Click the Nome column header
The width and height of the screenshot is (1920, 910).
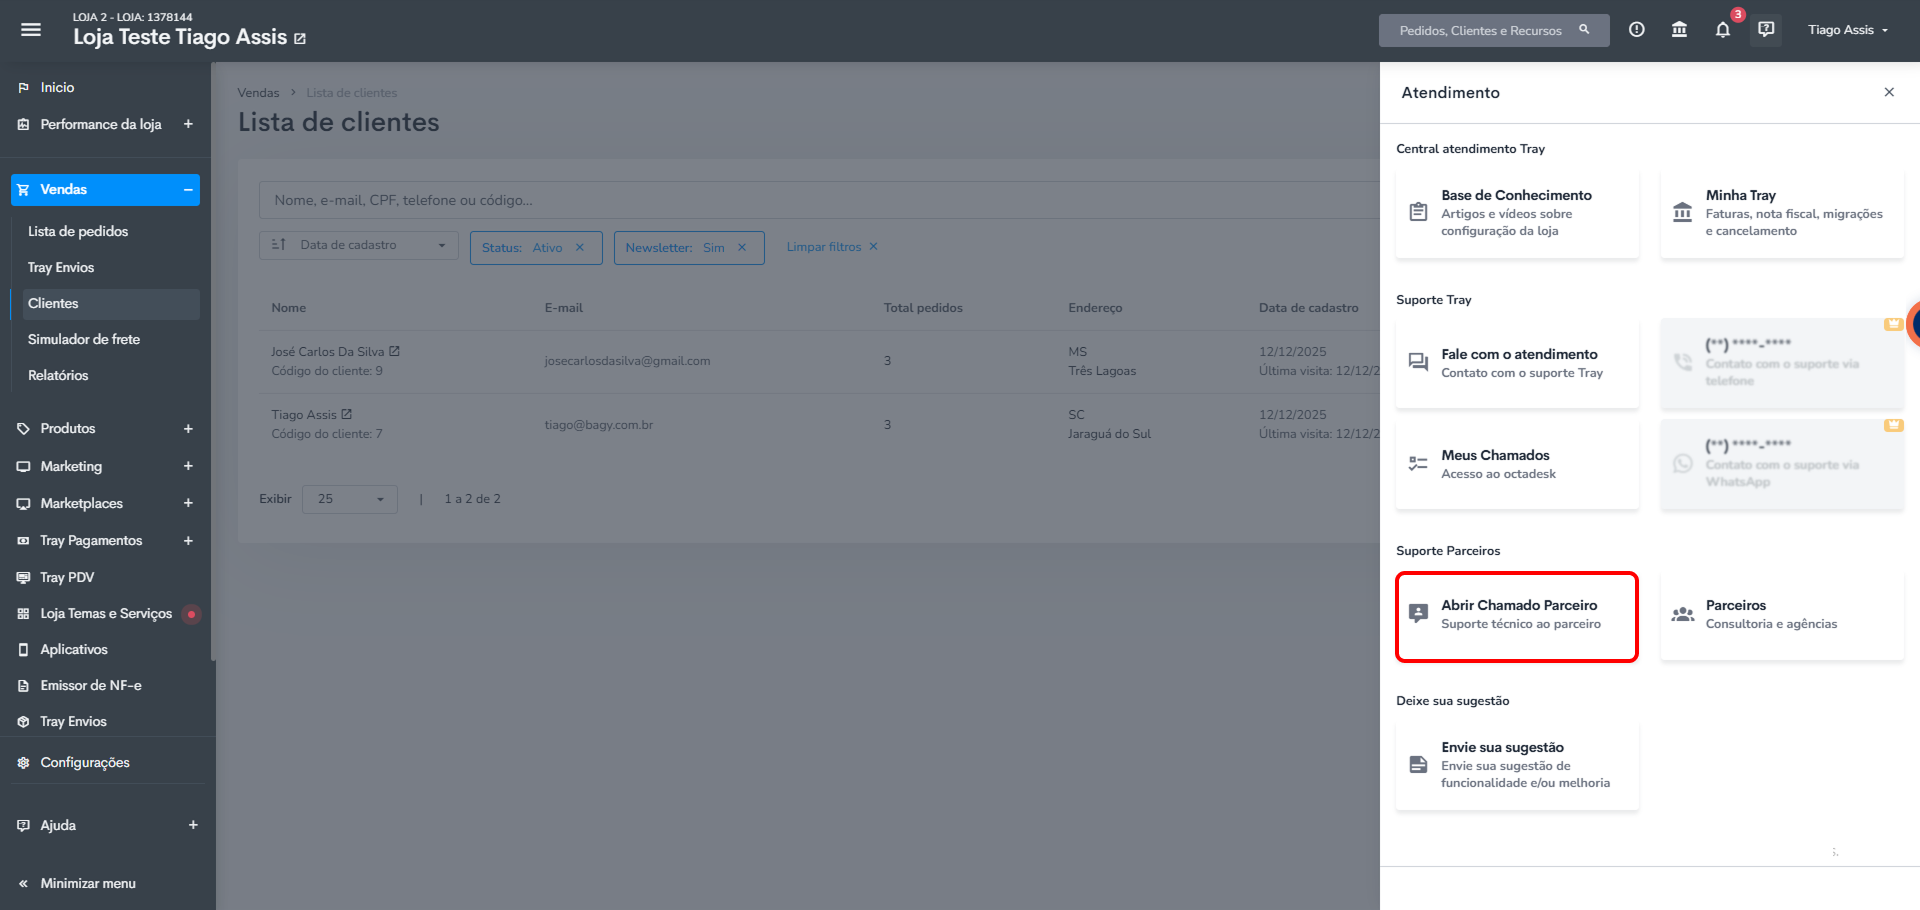tap(289, 308)
